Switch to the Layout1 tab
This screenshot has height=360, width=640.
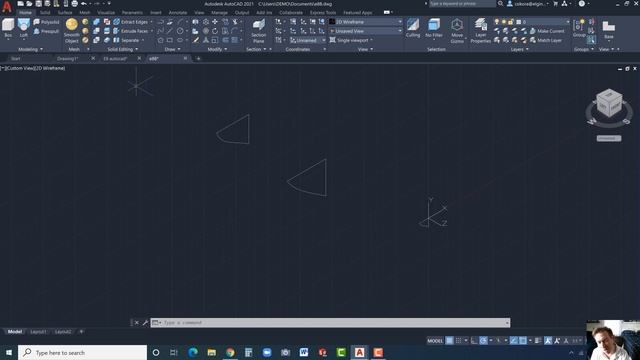point(38,332)
